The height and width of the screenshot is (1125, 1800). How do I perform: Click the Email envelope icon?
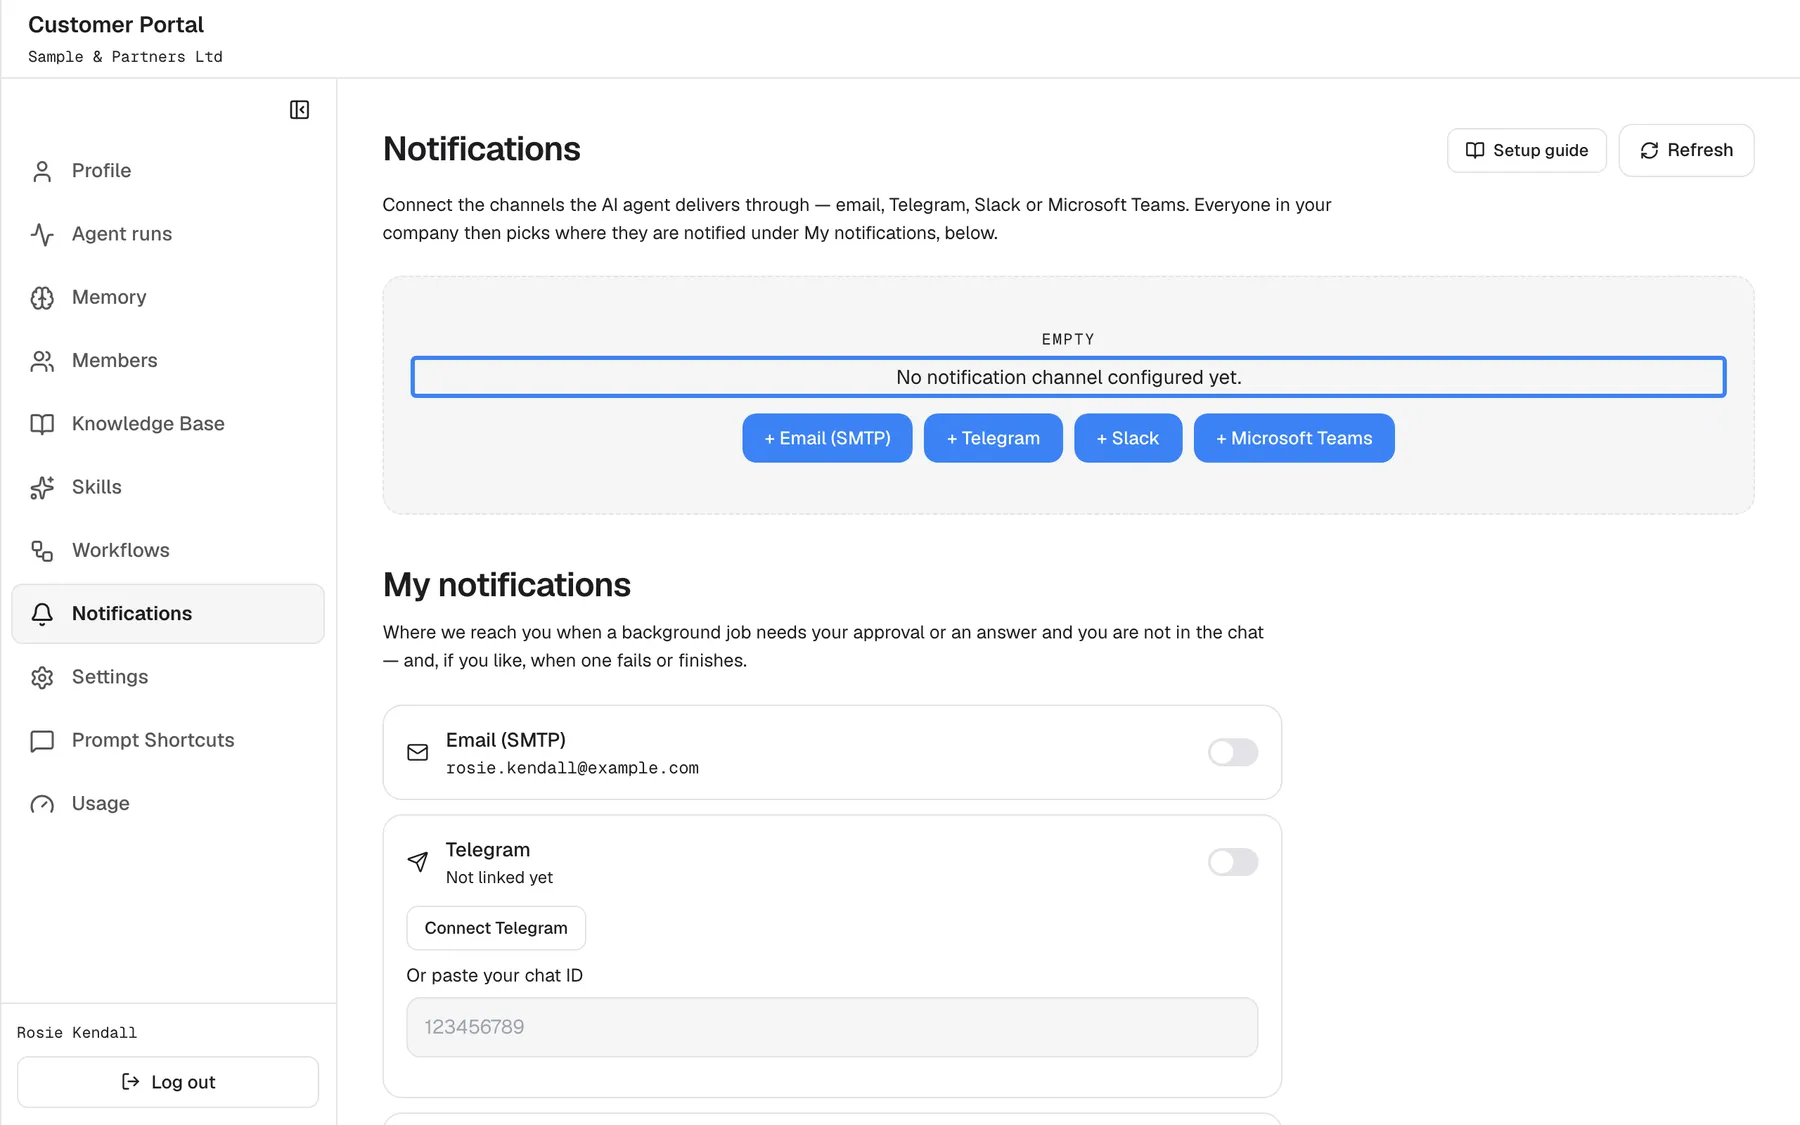coord(418,752)
